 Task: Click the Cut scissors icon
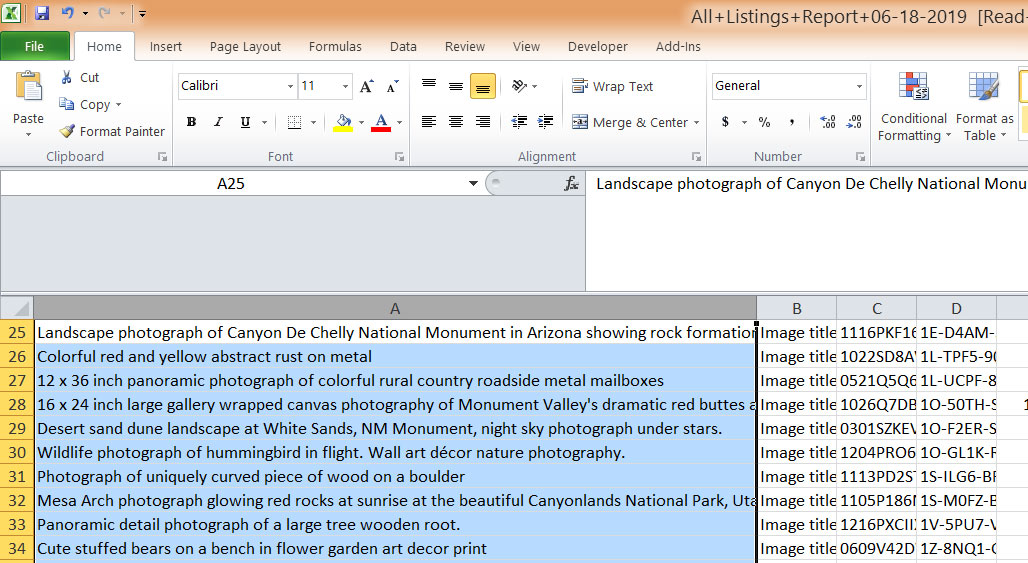pyautogui.click(x=67, y=77)
